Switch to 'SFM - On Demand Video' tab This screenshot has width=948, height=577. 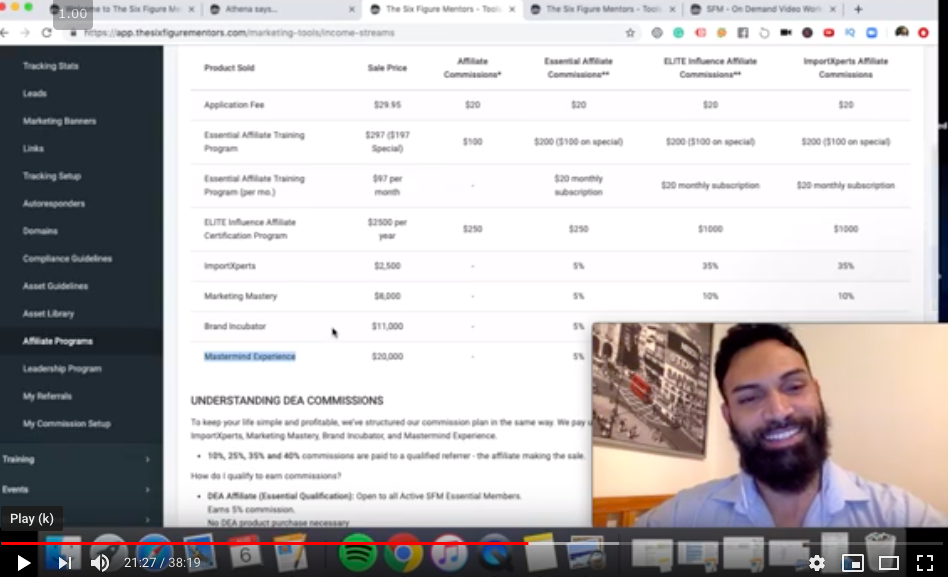[x=760, y=9]
